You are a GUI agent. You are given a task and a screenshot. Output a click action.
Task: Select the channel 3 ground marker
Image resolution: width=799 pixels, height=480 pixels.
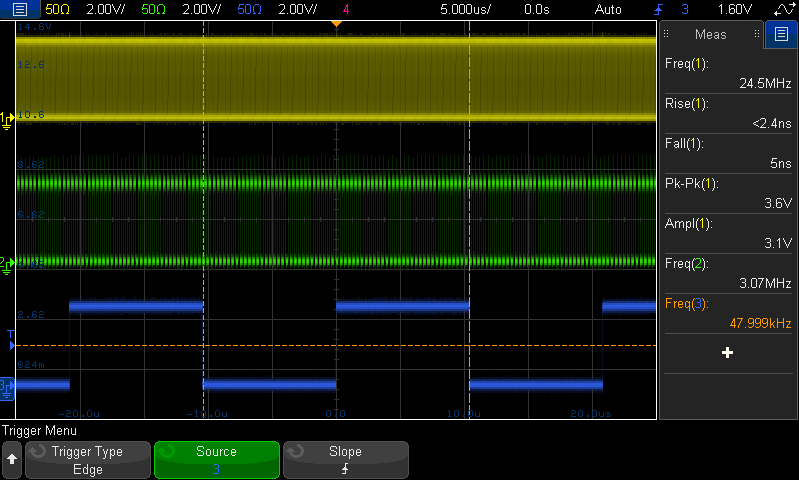click(x=7, y=389)
